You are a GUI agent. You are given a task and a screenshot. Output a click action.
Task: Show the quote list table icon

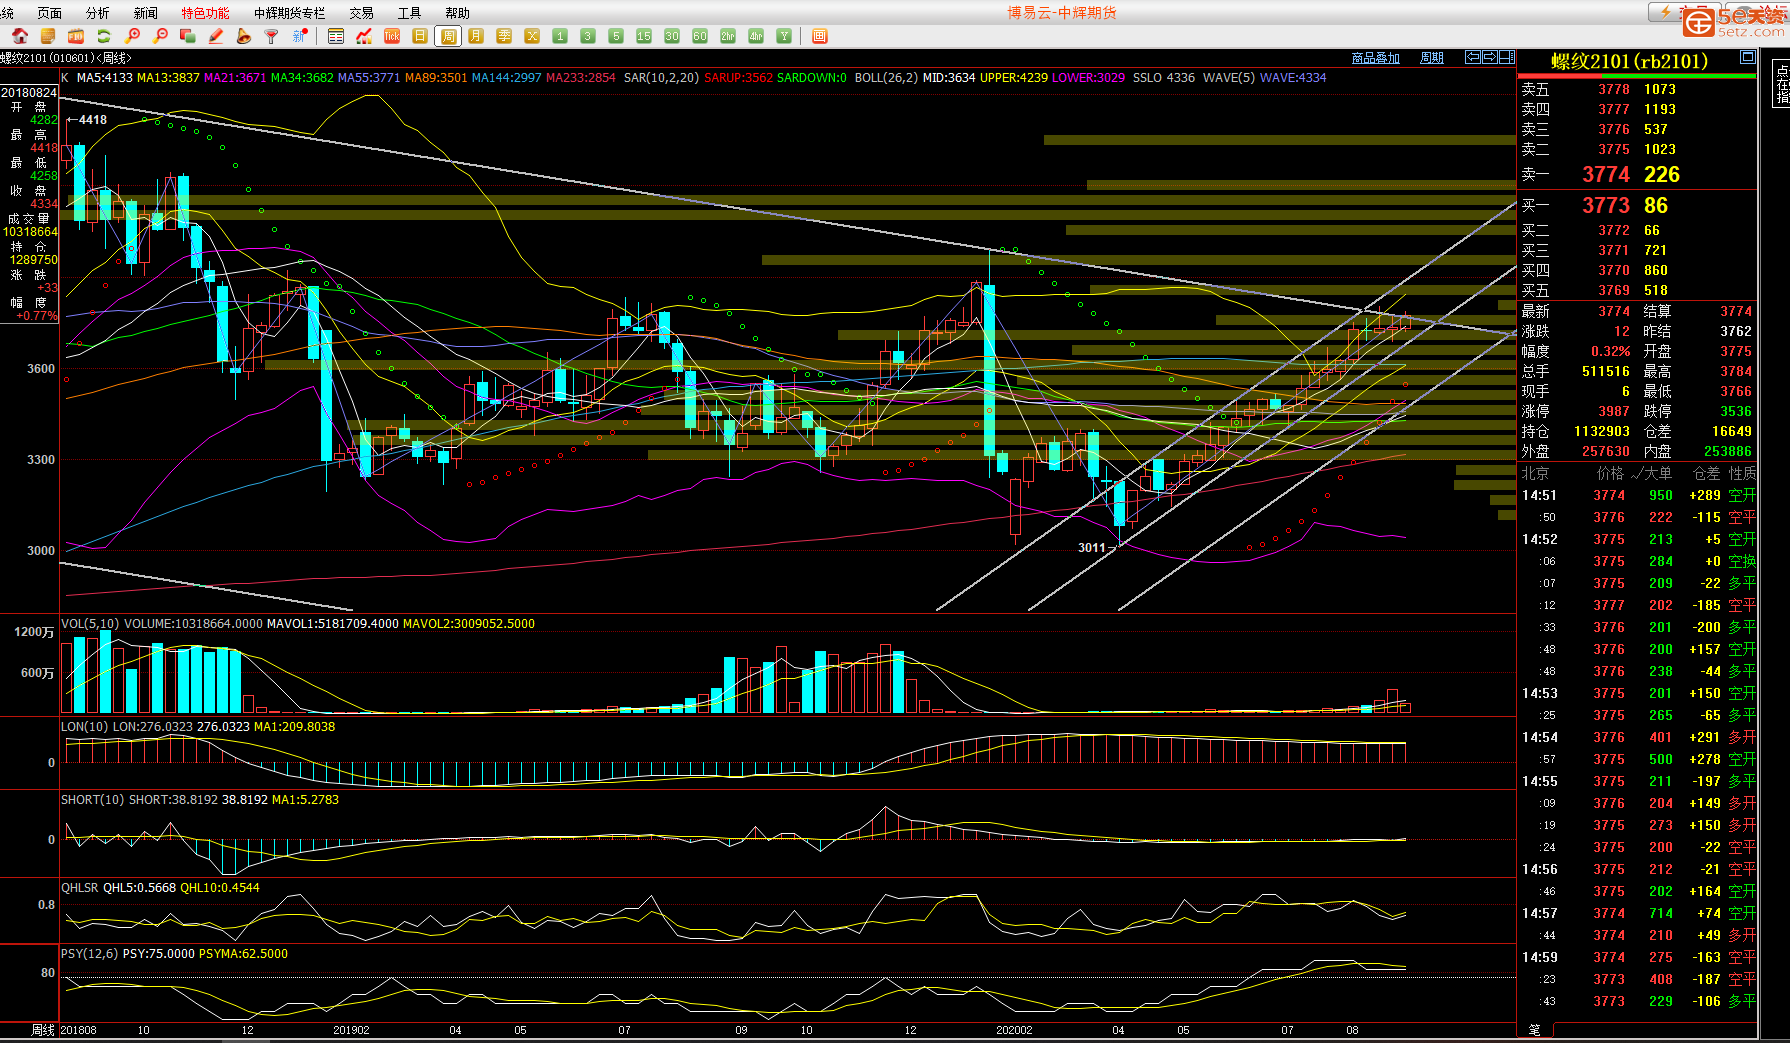(x=336, y=36)
